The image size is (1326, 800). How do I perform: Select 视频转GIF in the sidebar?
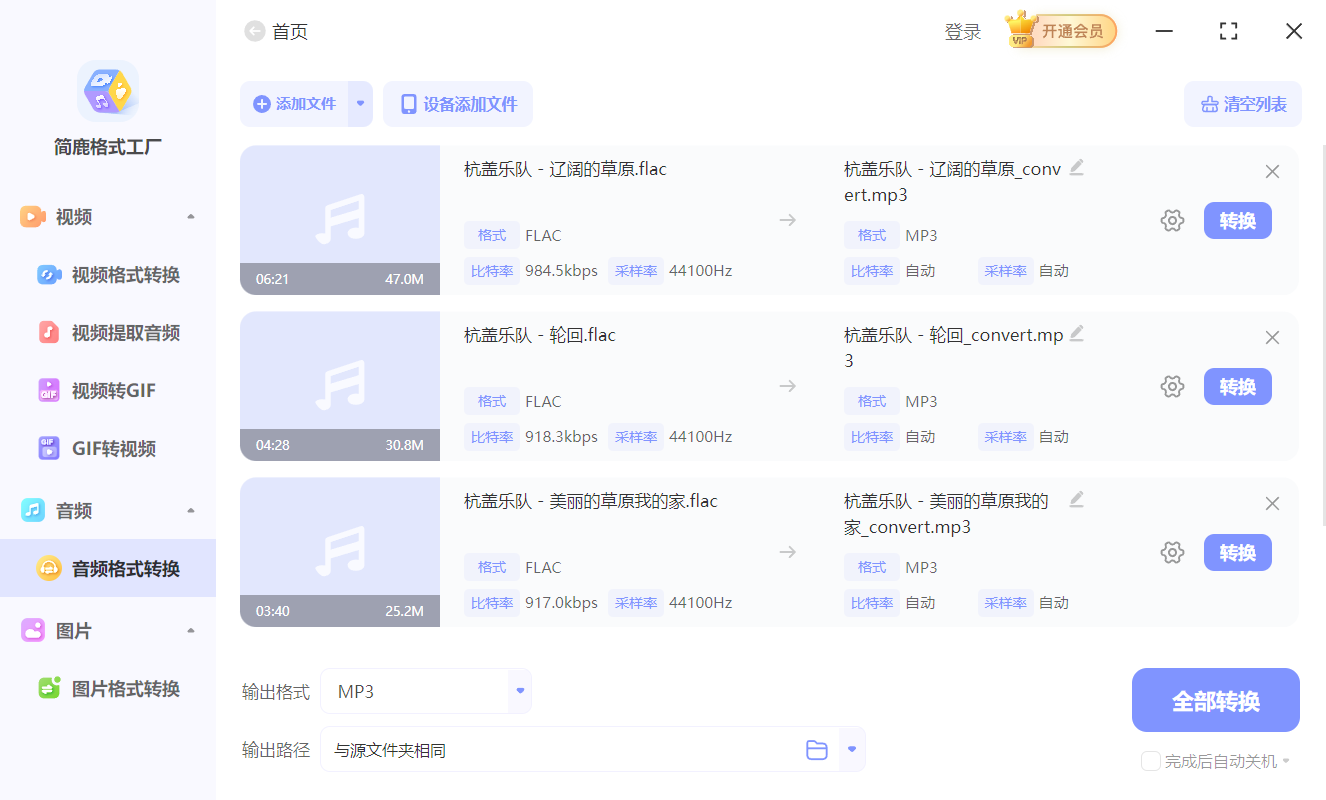click(x=108, y=391)
